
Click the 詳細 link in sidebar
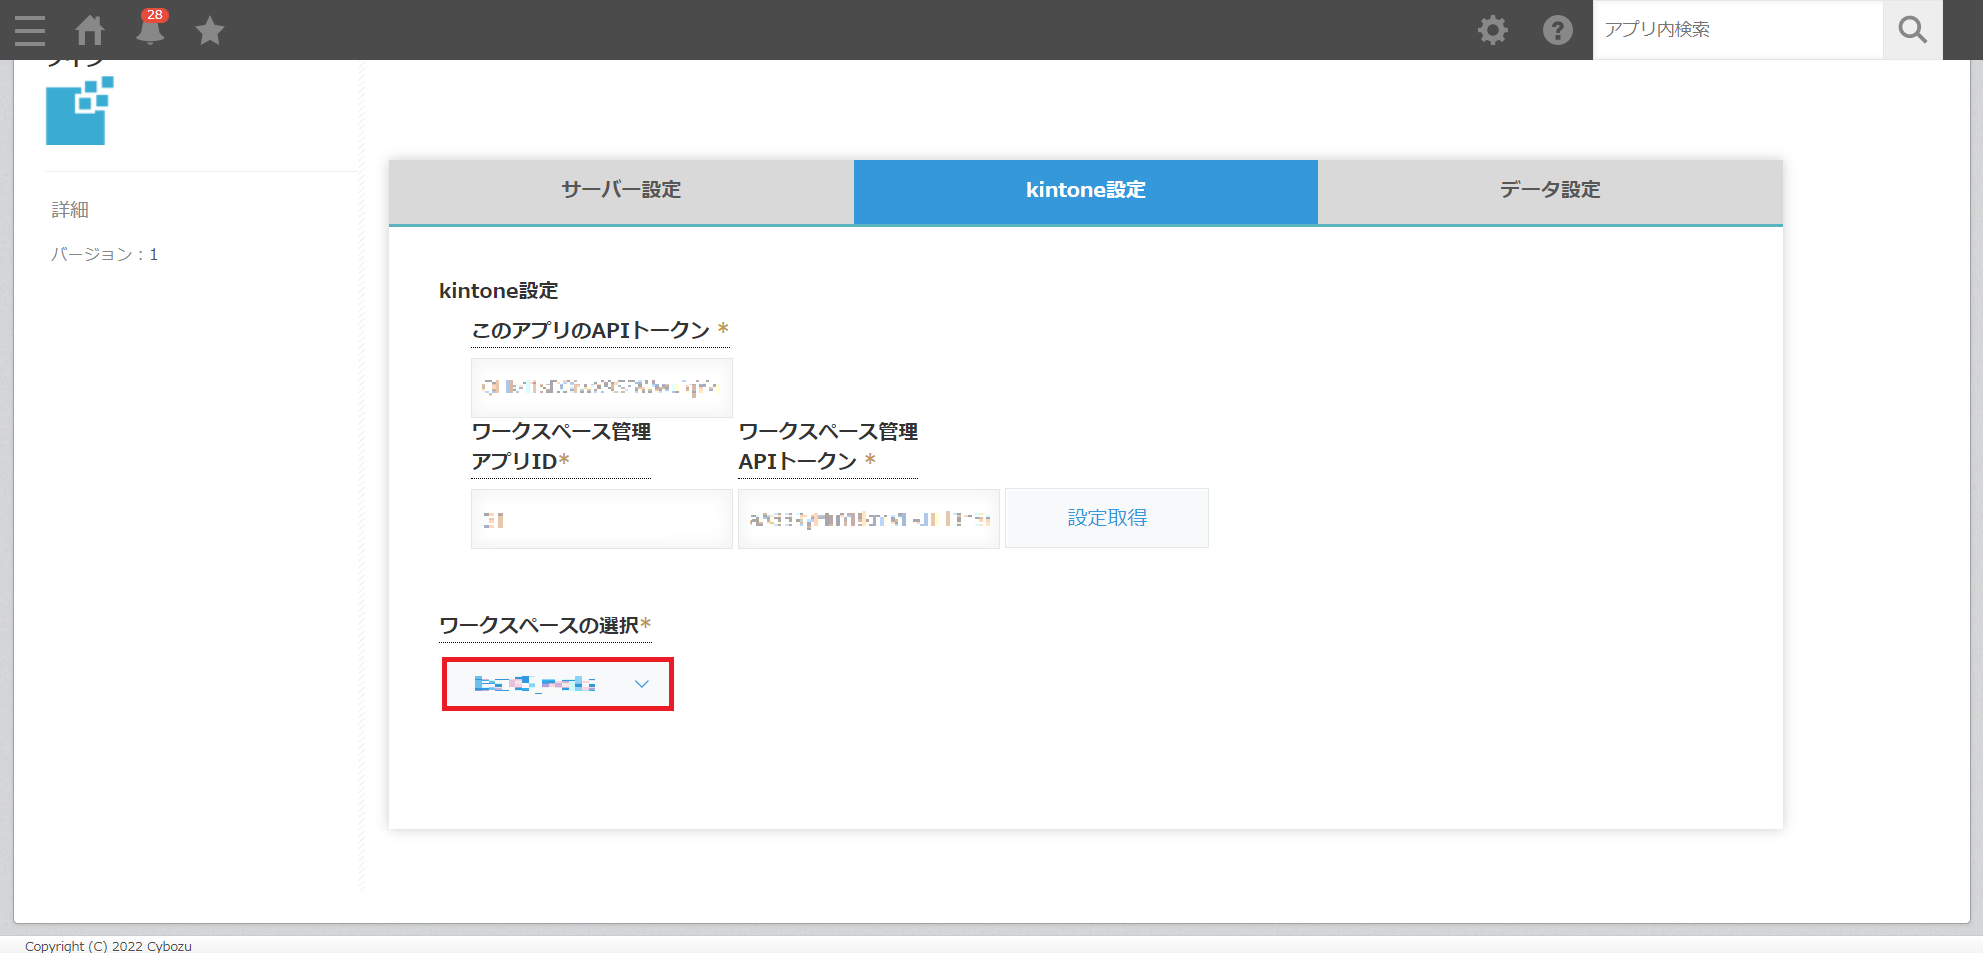tap(70, 210)
